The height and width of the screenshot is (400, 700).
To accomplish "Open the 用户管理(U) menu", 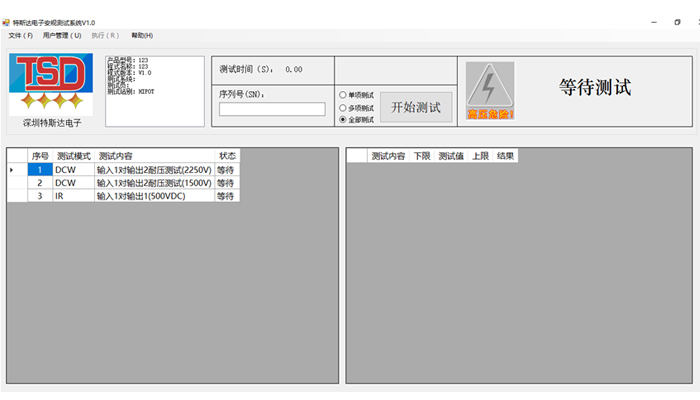I will (62, 35).
